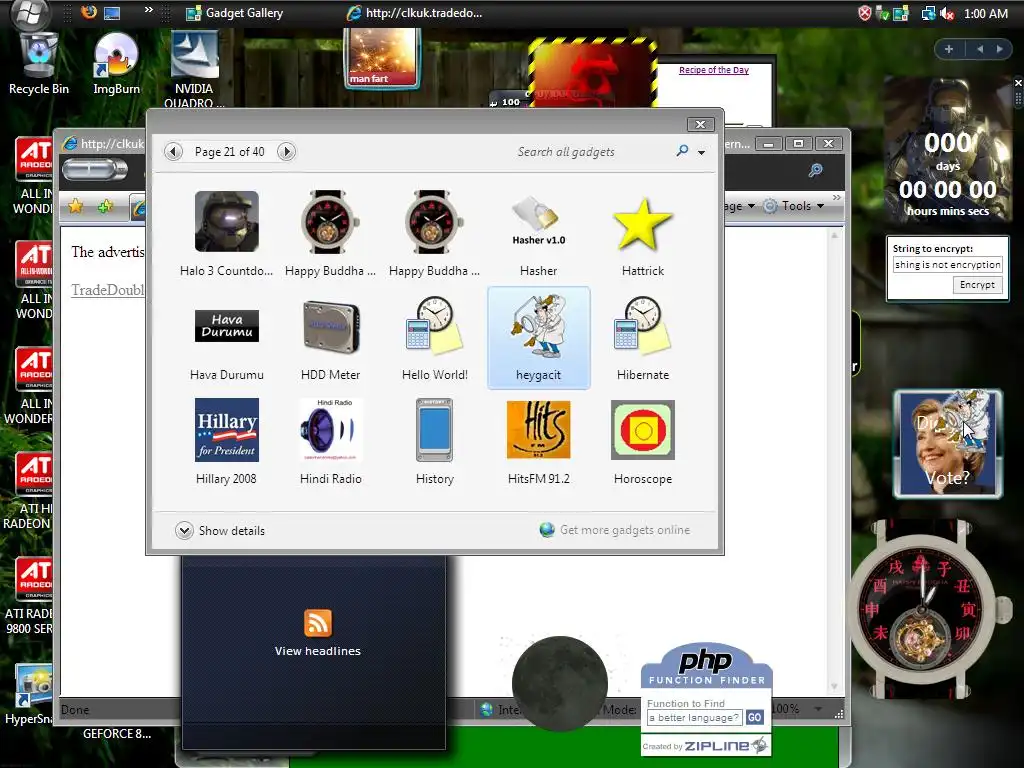The image size is (1024, 768).
Task: Click the security alert tray icon
Action: [x=865, y=14]
